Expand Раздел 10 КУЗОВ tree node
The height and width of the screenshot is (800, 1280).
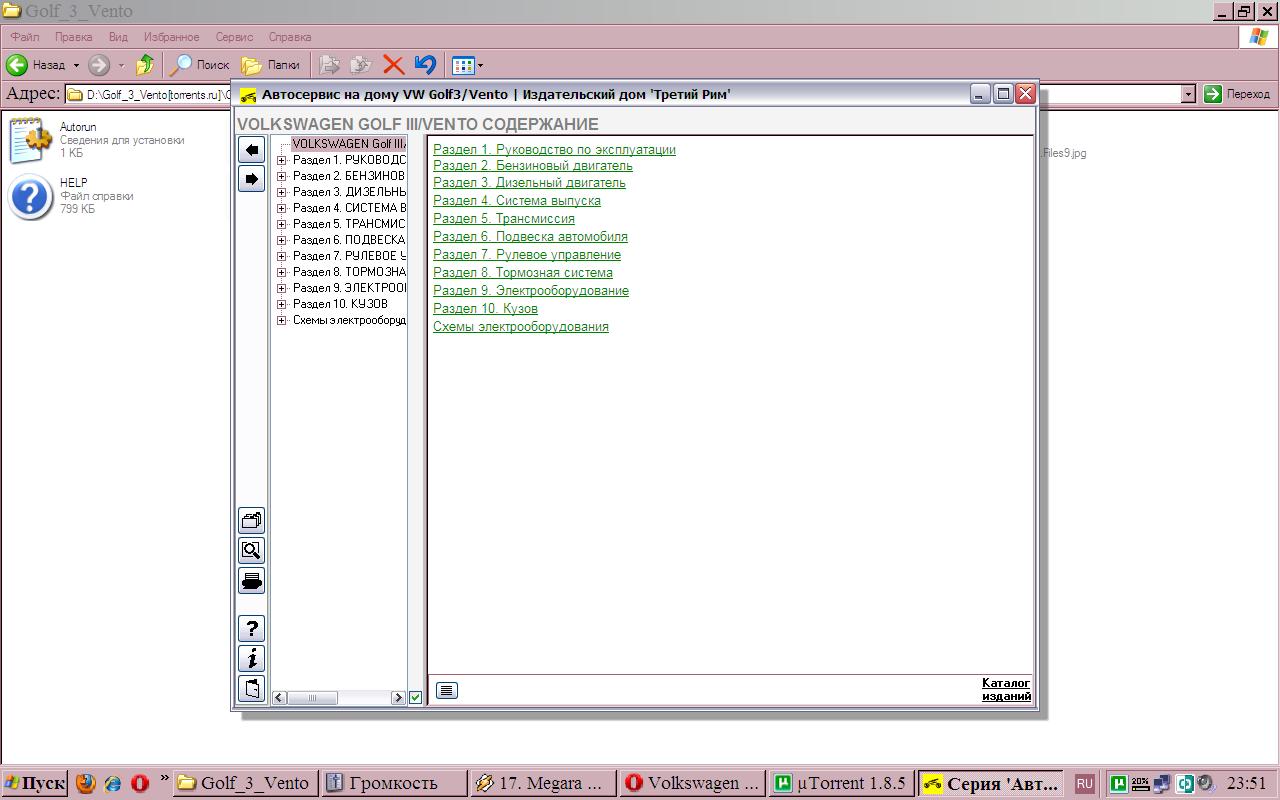coord(282,304)
